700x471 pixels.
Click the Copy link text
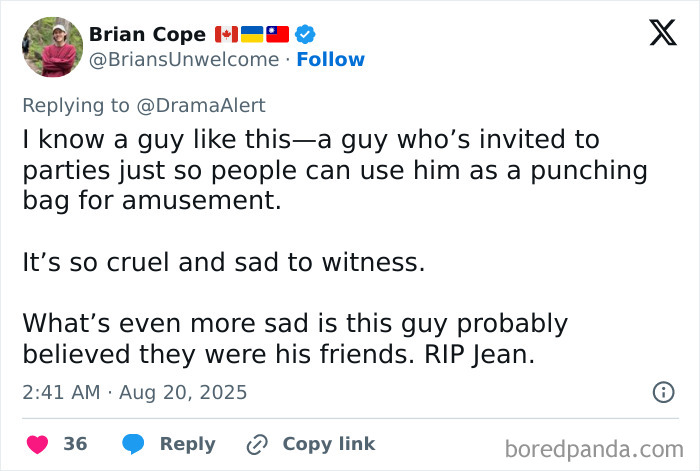(328, 444)
